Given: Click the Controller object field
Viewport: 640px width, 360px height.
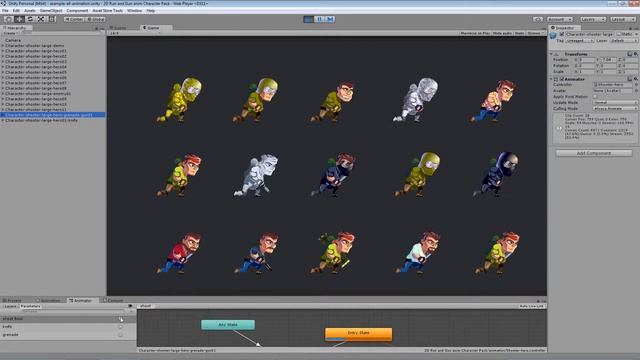Looking at the screenshot, I should (613, 84).
